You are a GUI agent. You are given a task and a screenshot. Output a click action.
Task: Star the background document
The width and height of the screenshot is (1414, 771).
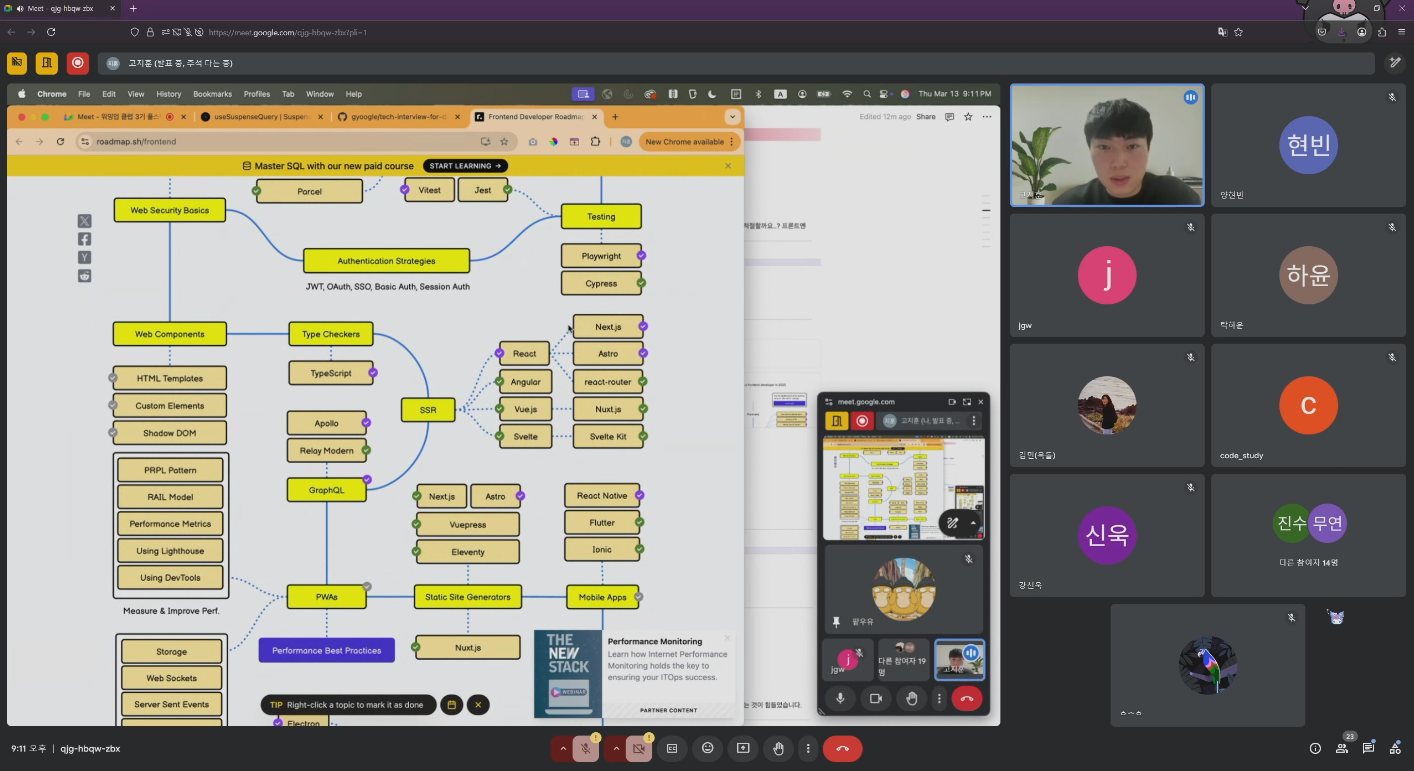click(968, 117)
